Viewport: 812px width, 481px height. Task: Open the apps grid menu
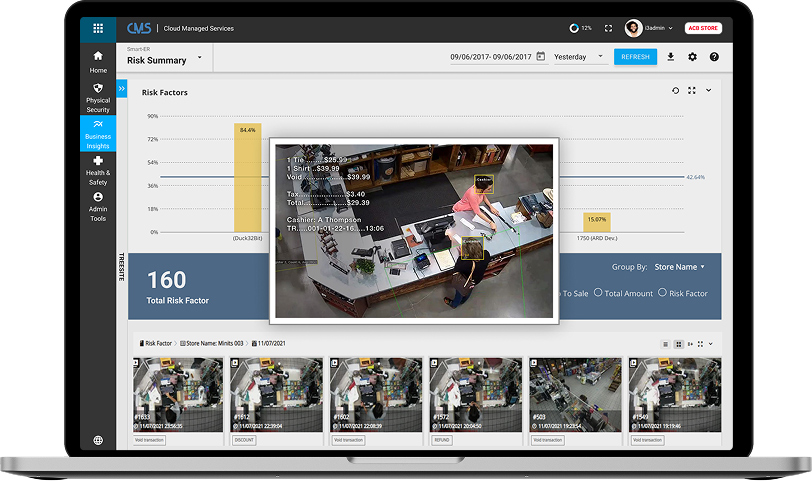pyautogui.click(x=97, y=28)
